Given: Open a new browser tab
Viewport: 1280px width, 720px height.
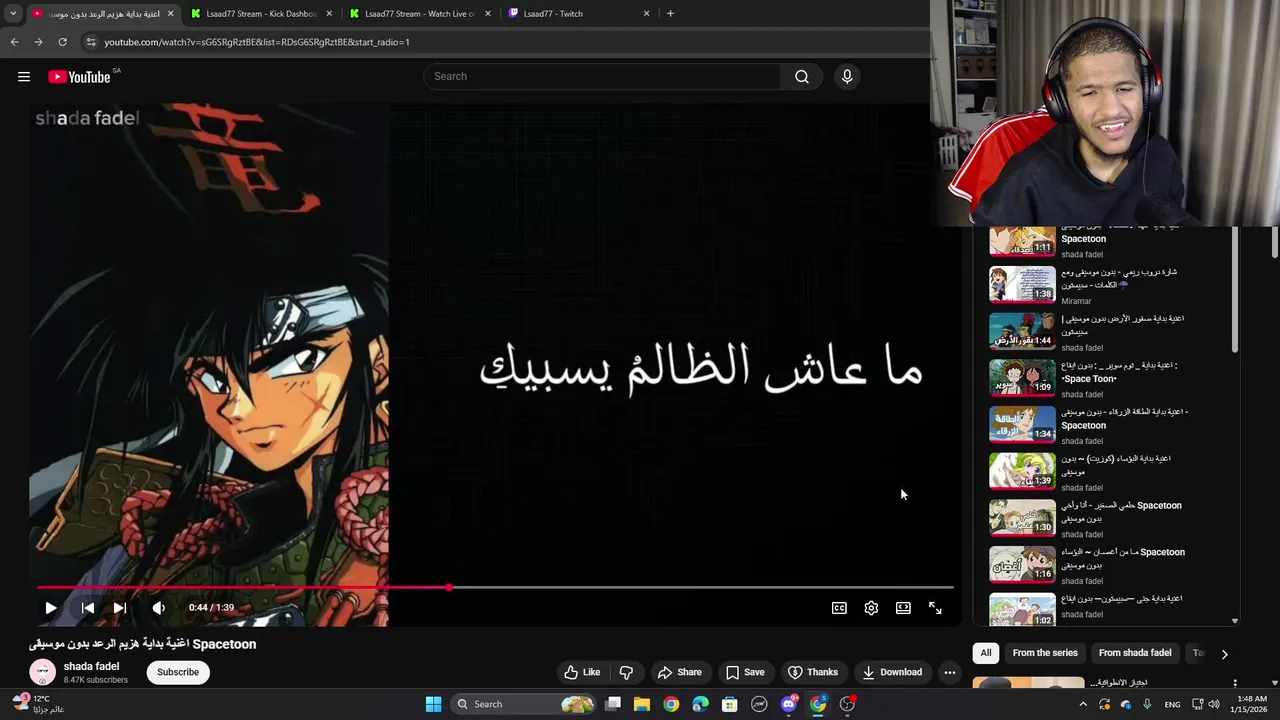Looking at the screenshot, I should click(670, 14).
